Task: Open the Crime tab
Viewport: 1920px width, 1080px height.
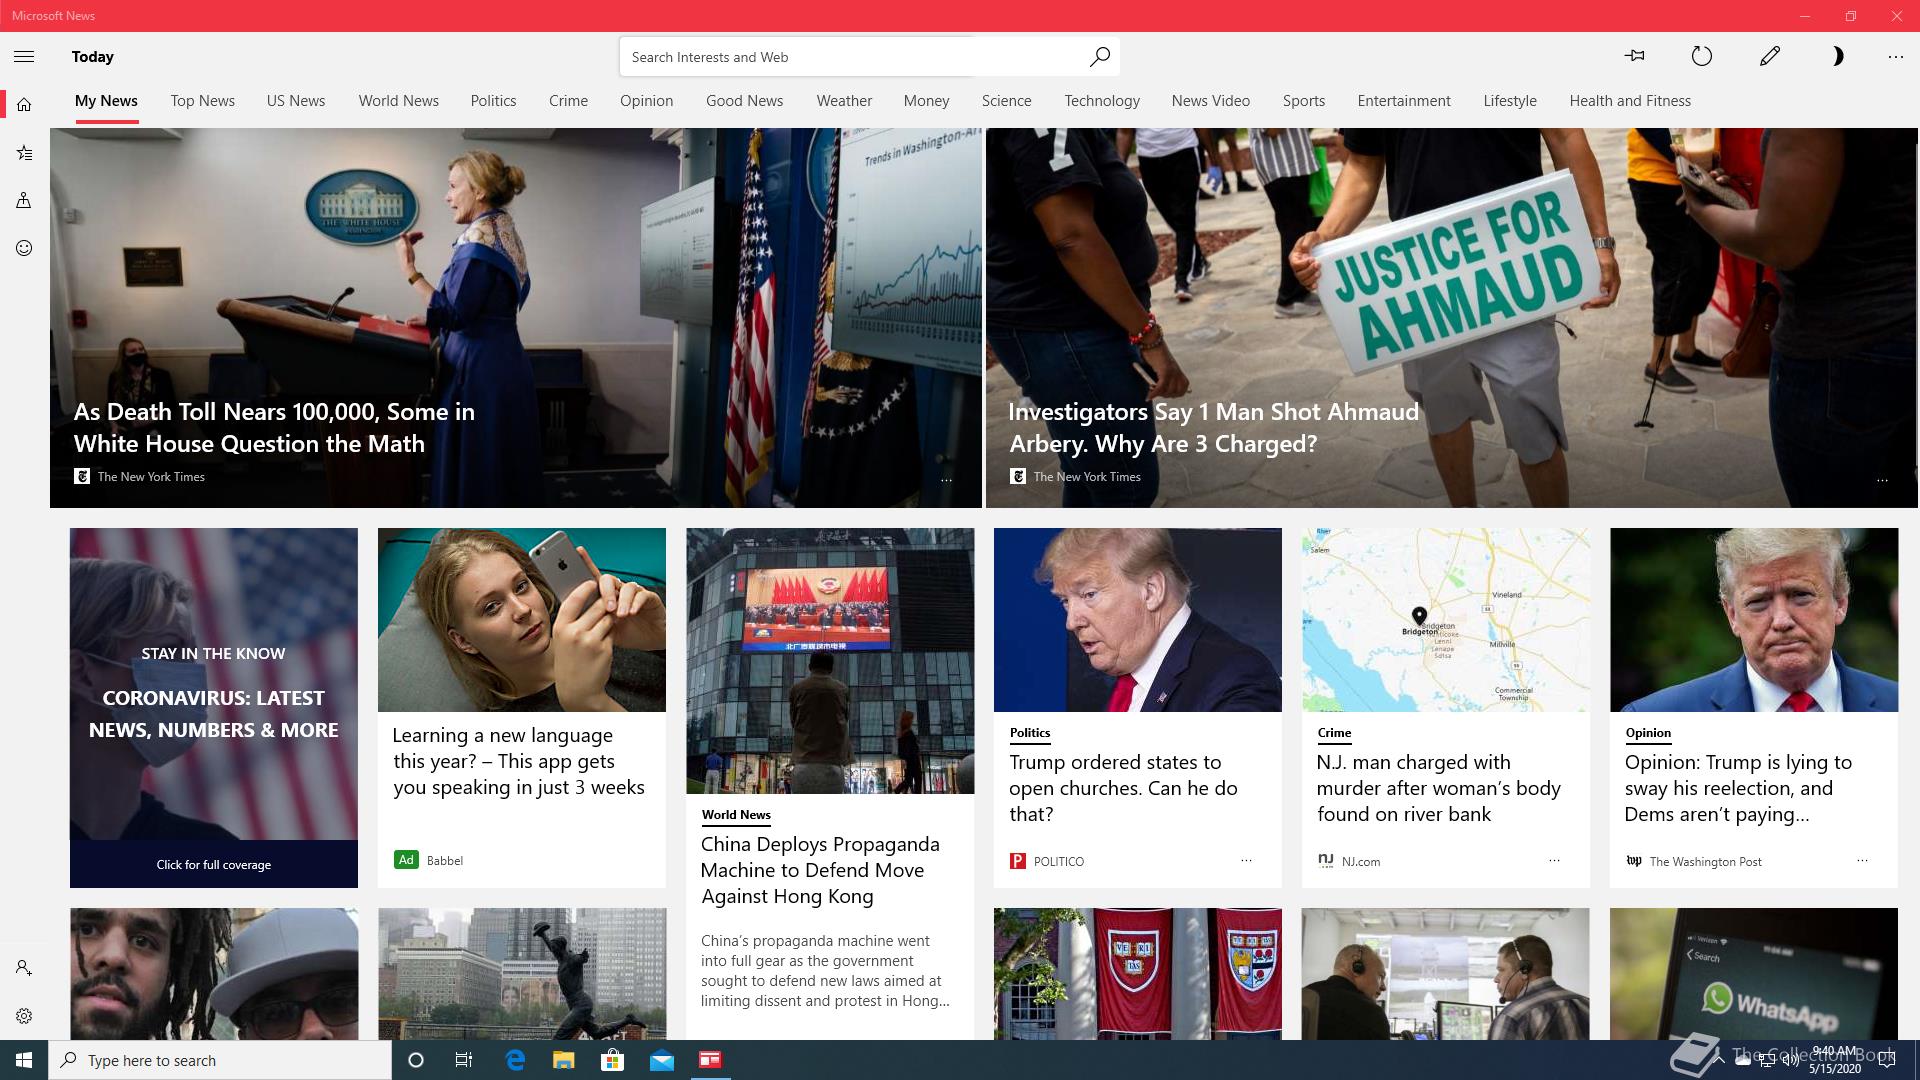Action: [568, 101]
